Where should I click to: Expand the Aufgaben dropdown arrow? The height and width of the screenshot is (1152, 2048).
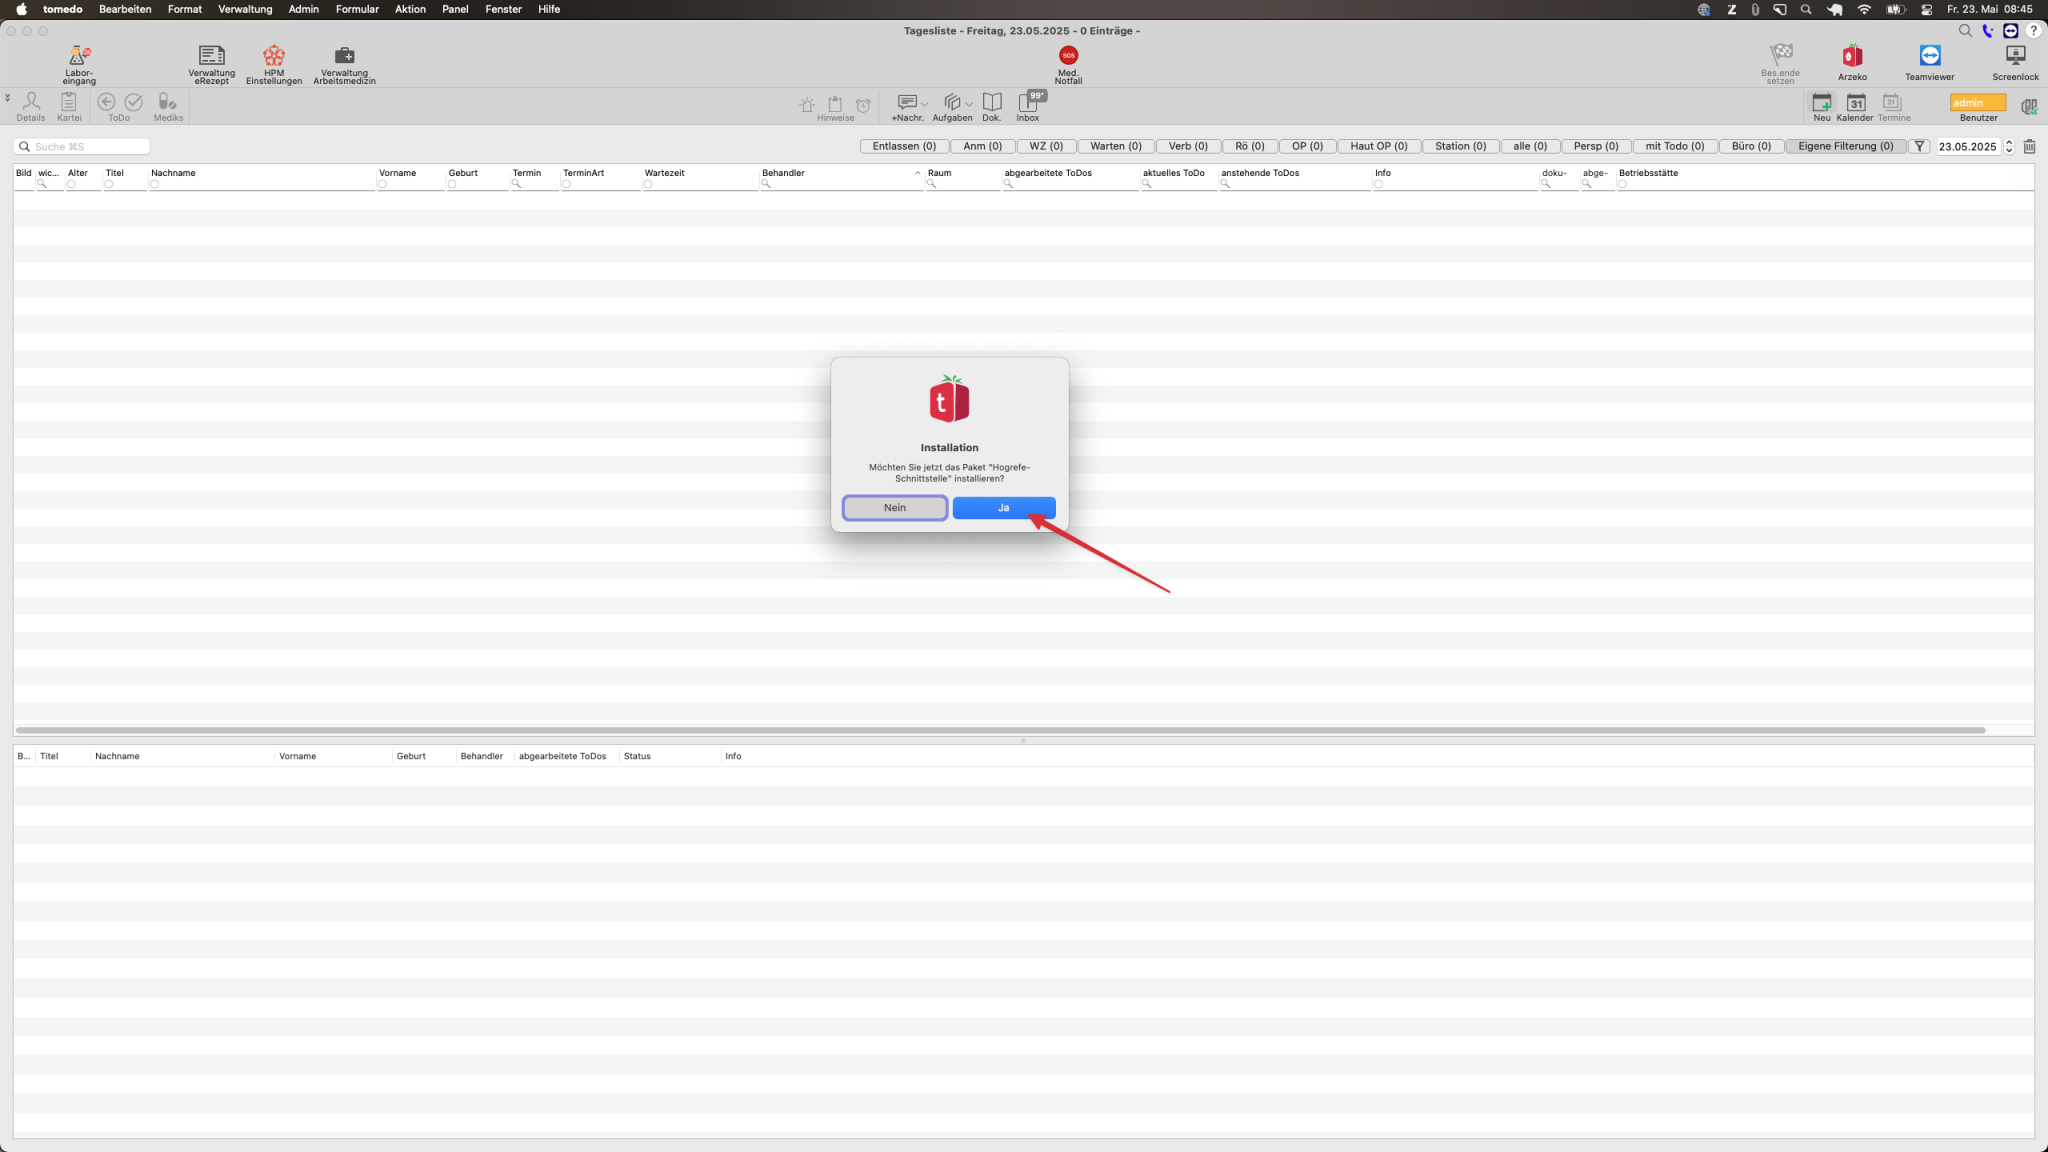[x=969, y=104]
